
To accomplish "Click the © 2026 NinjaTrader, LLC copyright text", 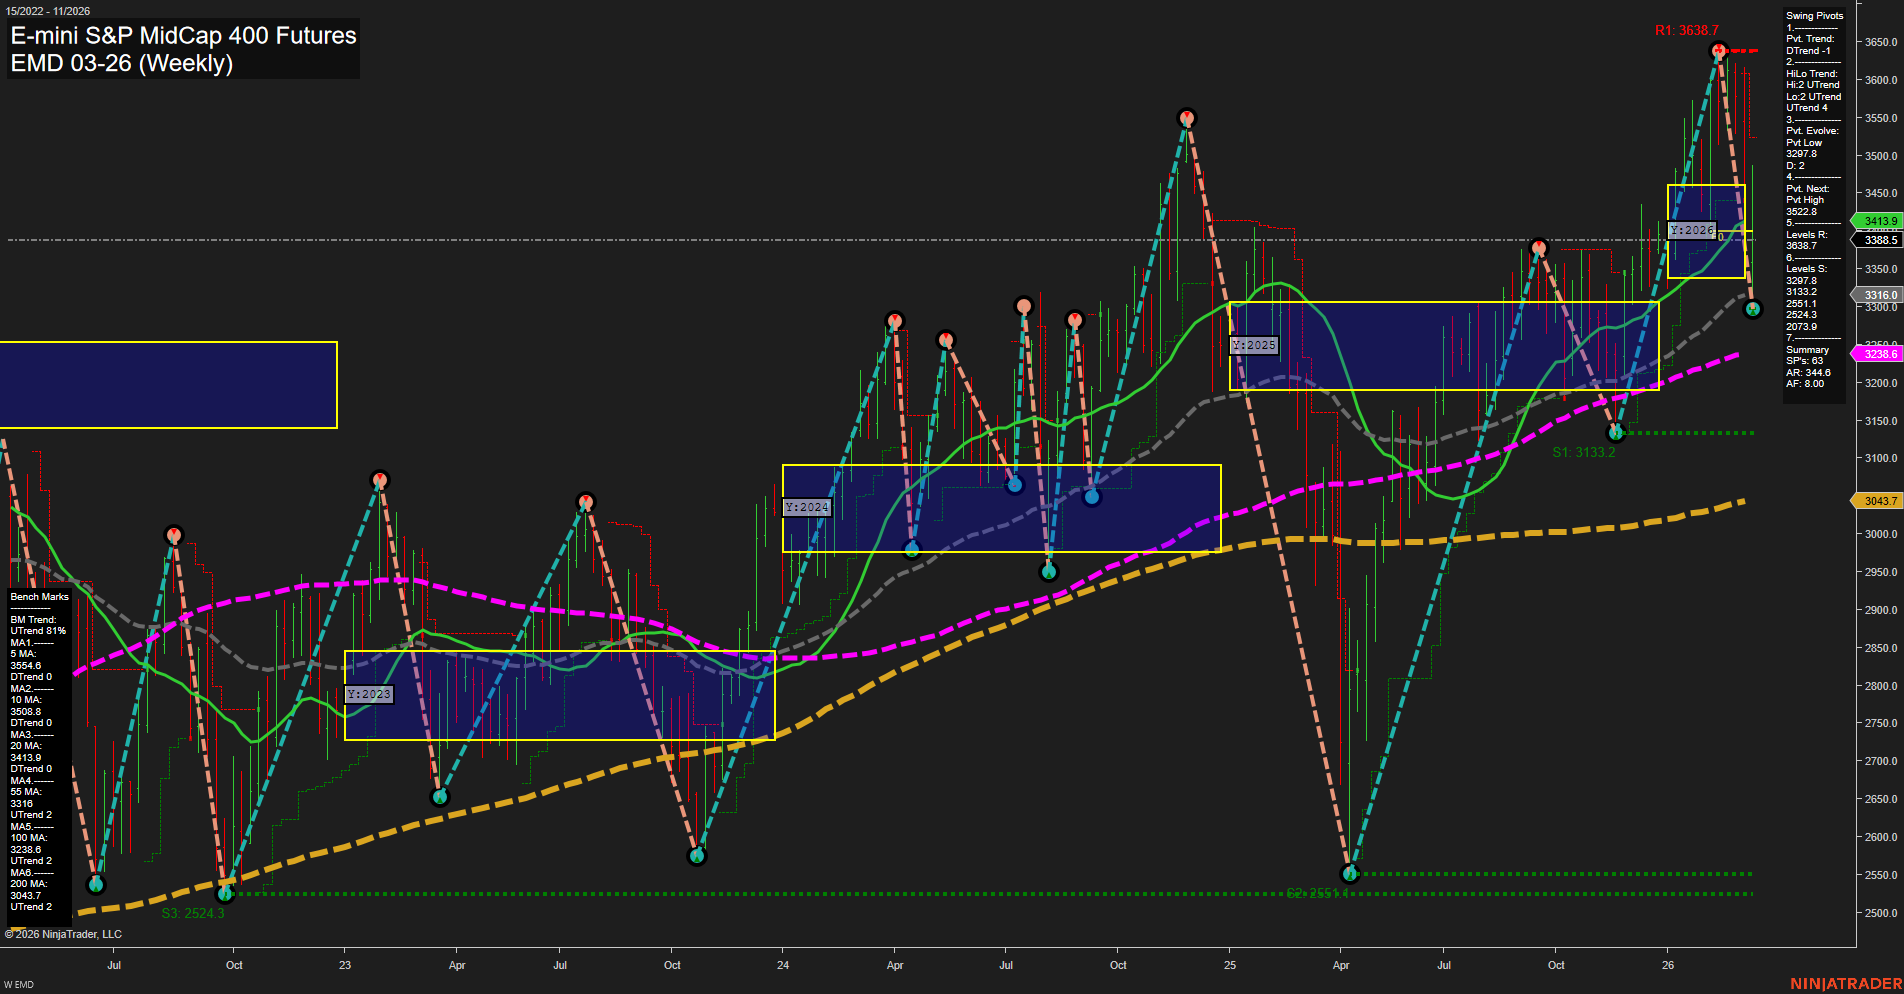I will coord(63,934).
